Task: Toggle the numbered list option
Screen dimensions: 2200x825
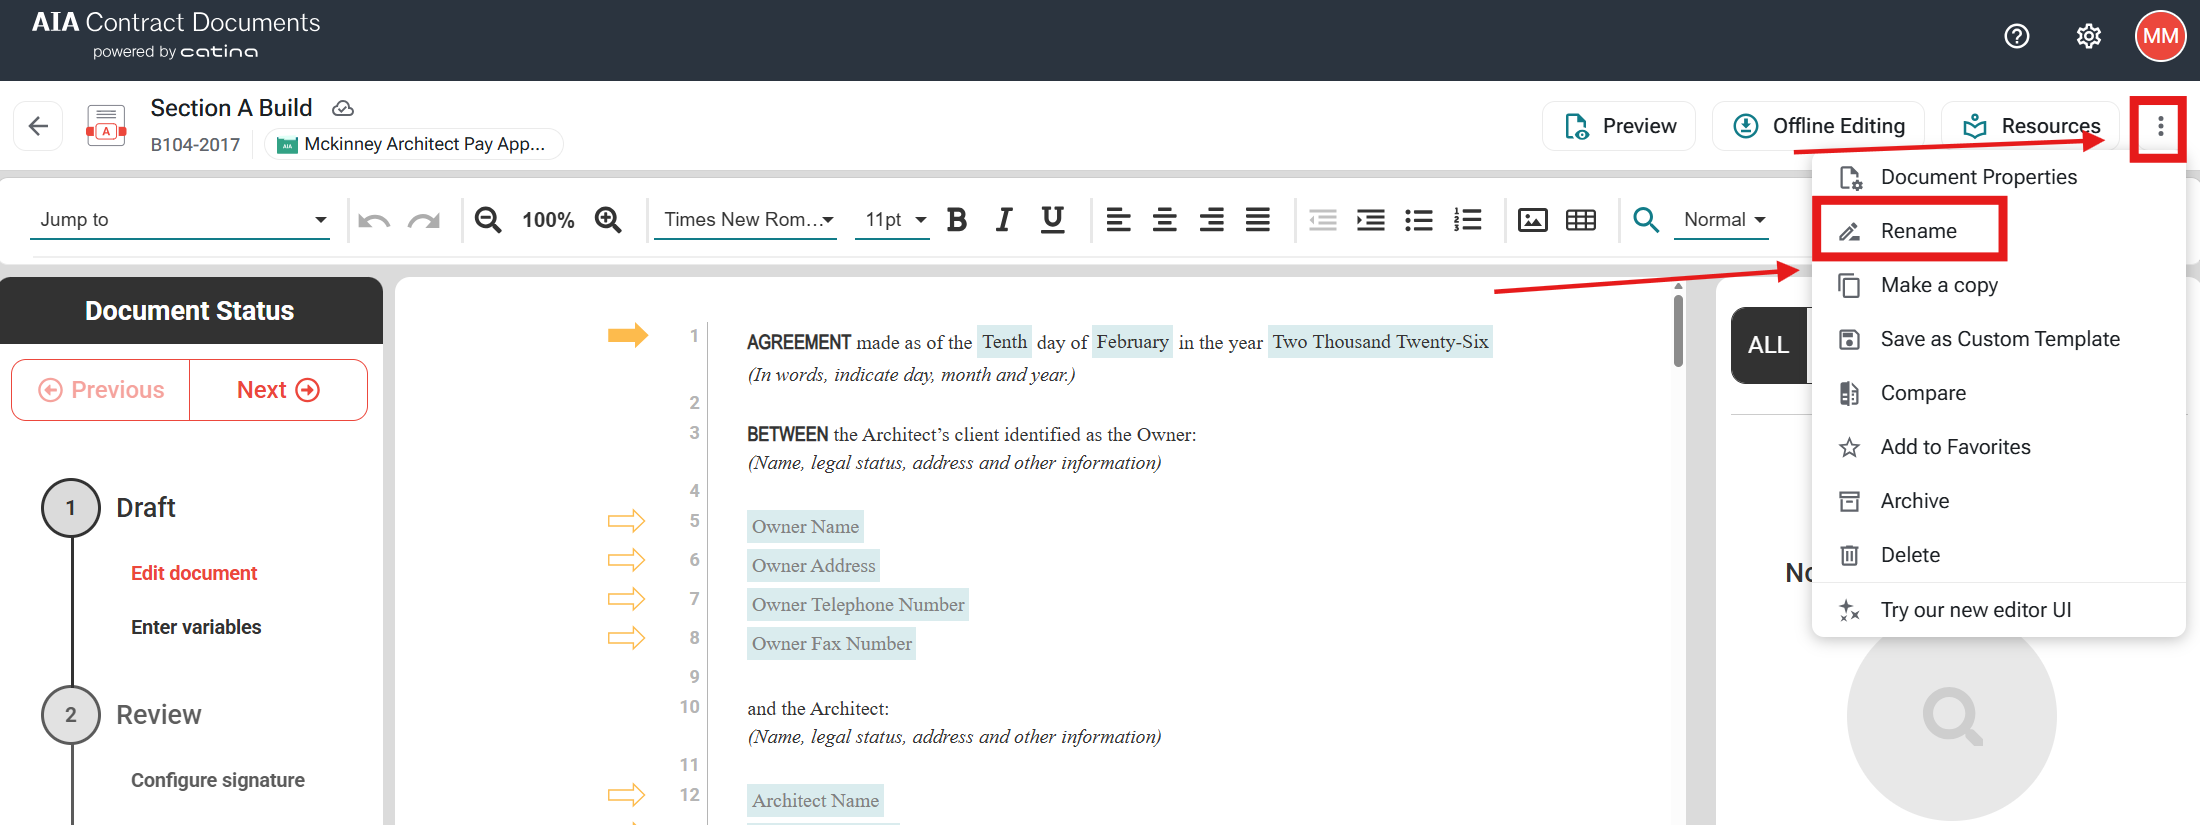Action: 1467,220
